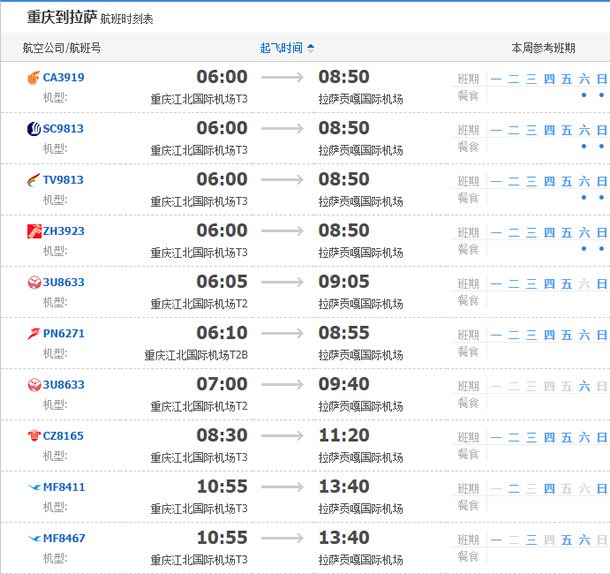The image size is (610, 574).
Task: Open flight CZ8165 link
Action: pyautogui.click(x=63, y=436)
